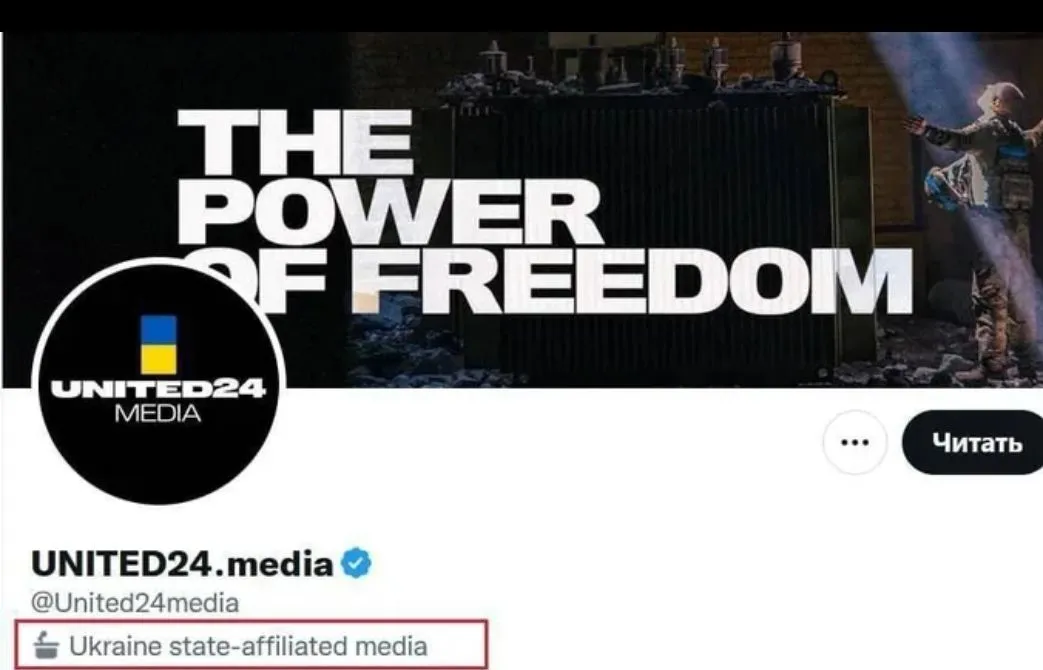Click the word POWER in the banner

pos(390,212)
